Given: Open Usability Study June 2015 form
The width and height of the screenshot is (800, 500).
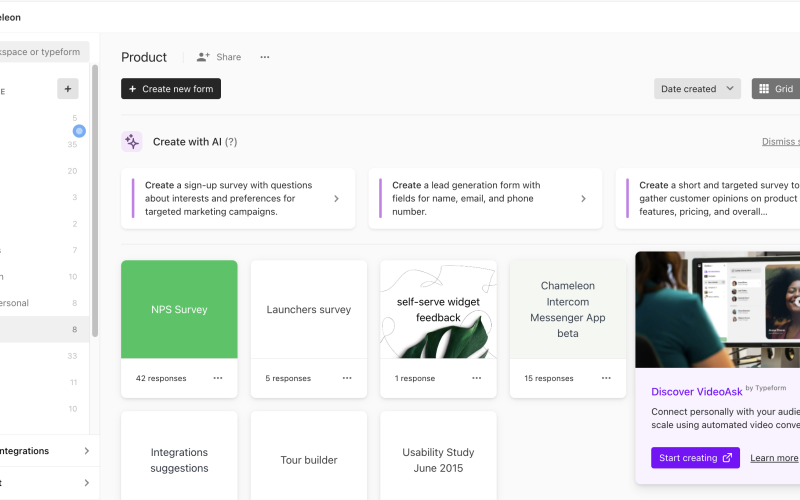Looking at the screenshot, I should [x=438, y=456].
